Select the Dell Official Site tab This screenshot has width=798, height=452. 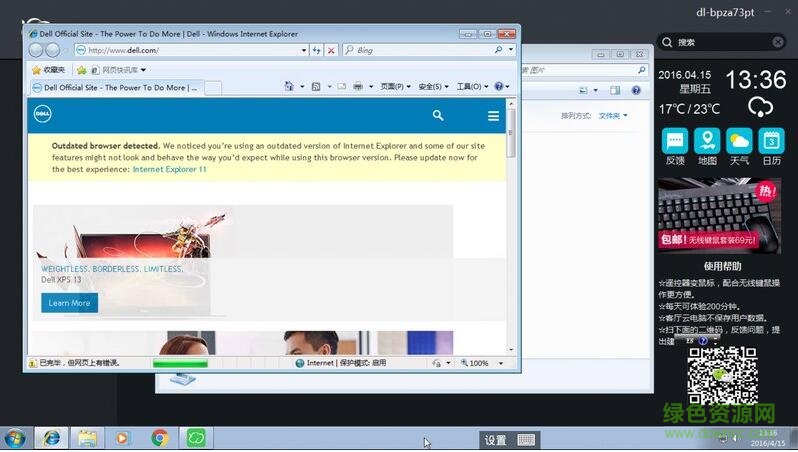pyautogui.click(x=117, y=88)
